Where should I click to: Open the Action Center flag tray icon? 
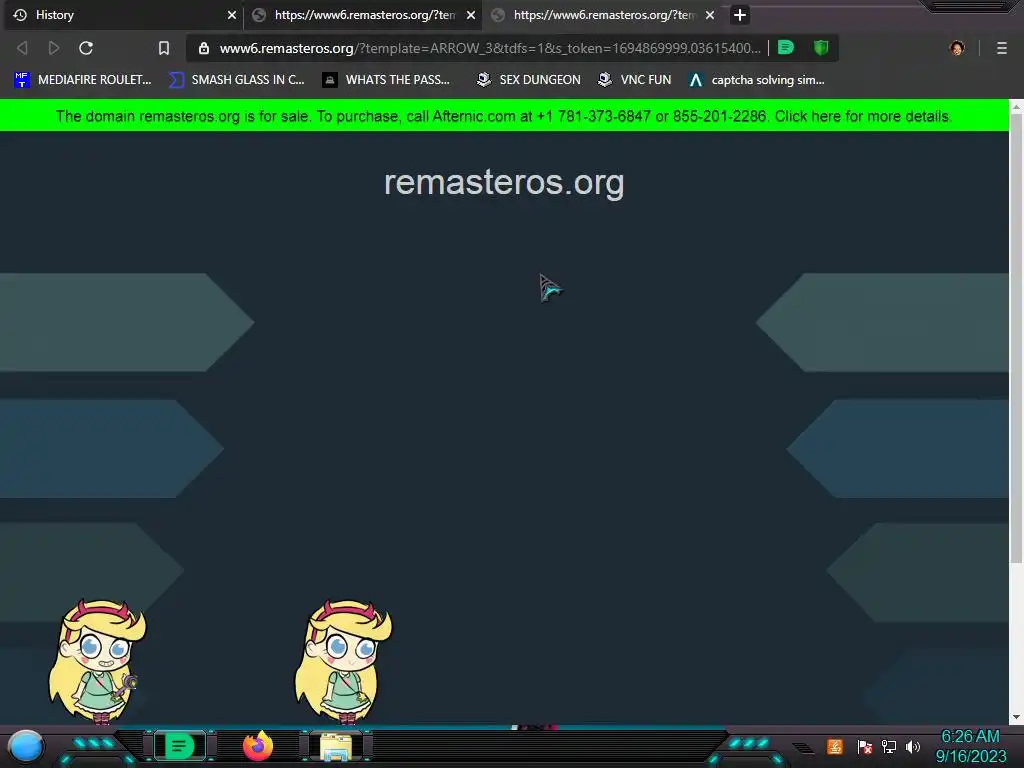click(x=865, y=746)
